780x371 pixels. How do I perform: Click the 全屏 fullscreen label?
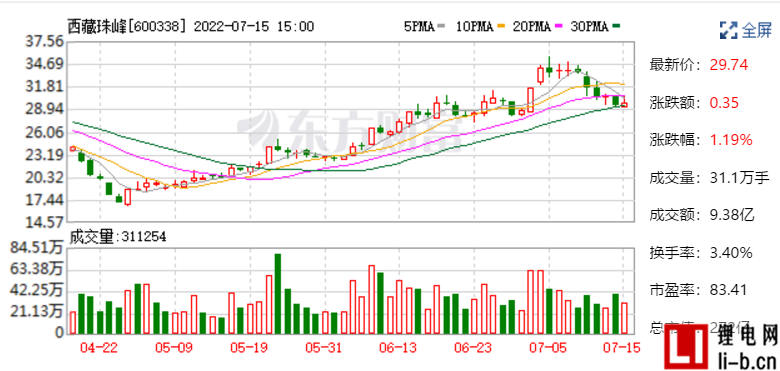[756, 30]
